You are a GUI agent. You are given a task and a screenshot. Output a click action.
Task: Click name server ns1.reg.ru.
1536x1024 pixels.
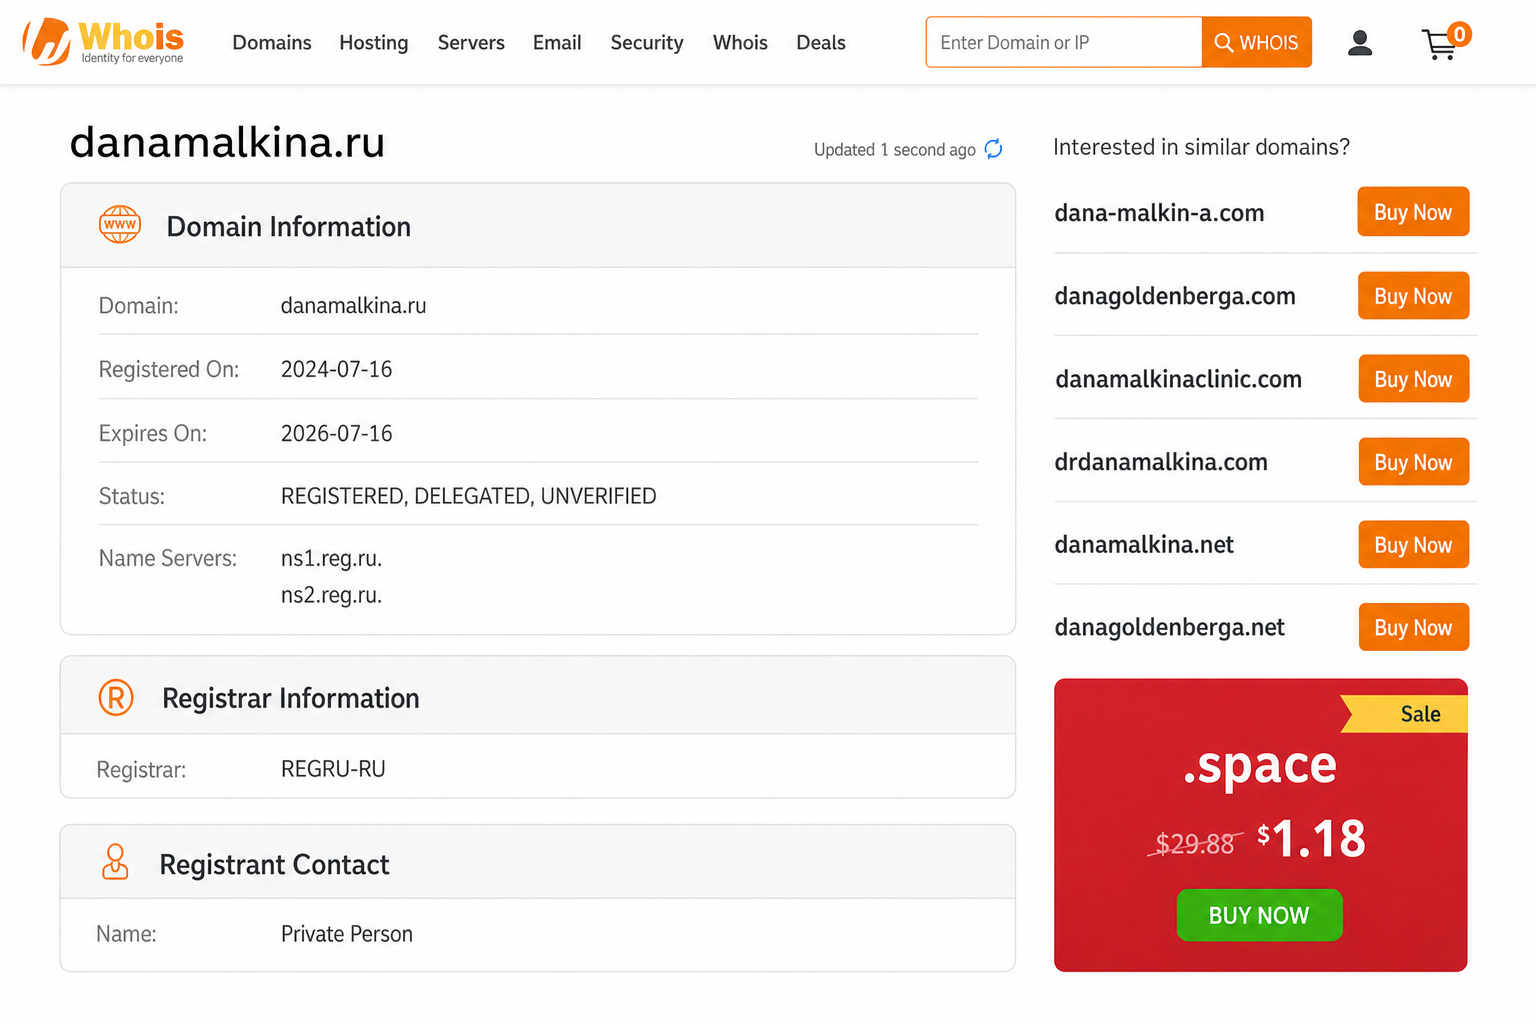tap(331, 558)
